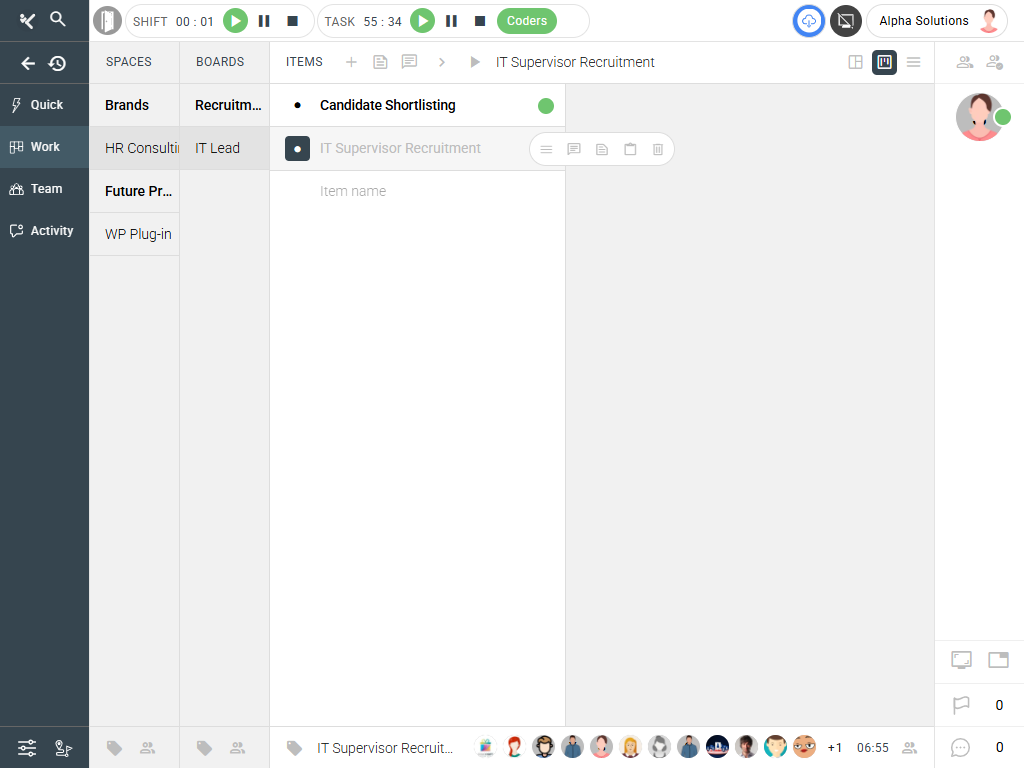Viewport: 1024px width, 768px height.
Task: Click the green Coders button
Action: (x=527, y=21)
